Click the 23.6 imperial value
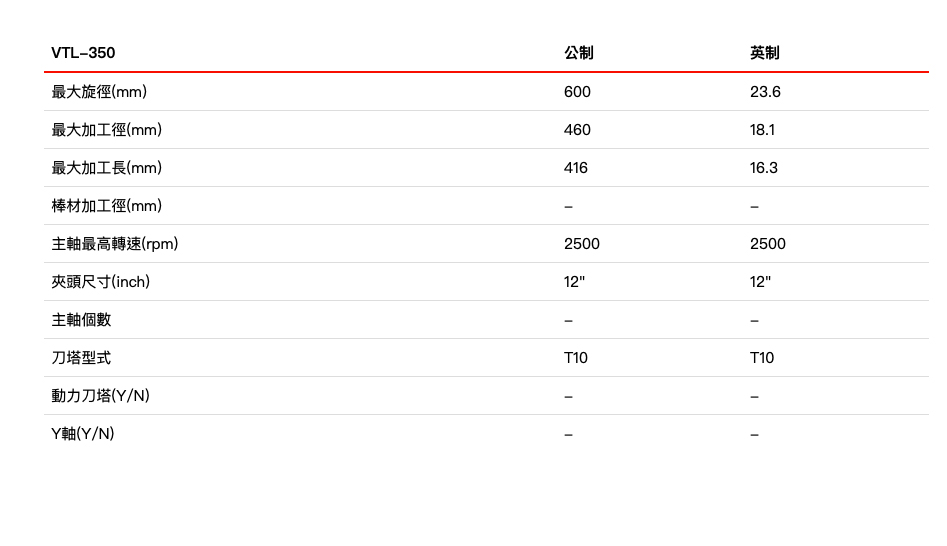The width and height of the screenshot is (947, 546). point(765,92)
